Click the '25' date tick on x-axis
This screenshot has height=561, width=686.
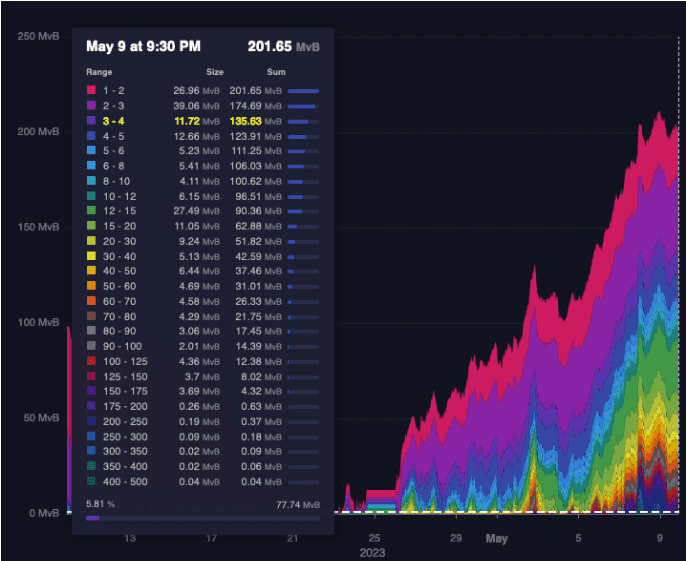pos(374,538)
